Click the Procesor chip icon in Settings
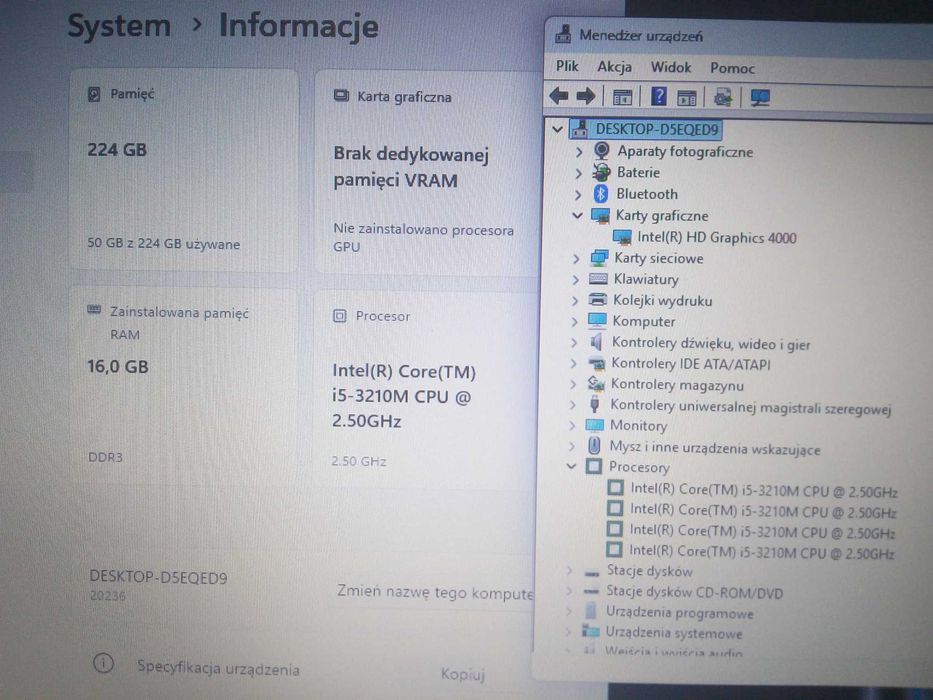 click(x=339, y=316)
